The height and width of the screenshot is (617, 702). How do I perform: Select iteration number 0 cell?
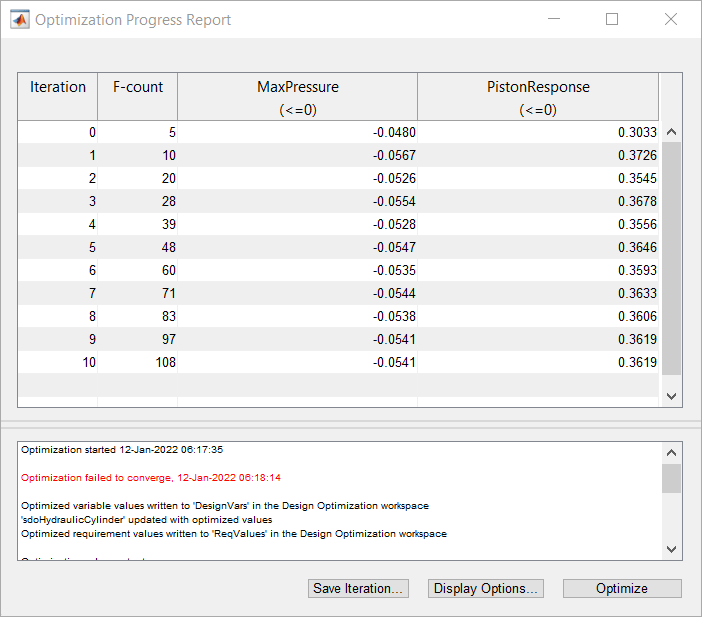point(58,133)
